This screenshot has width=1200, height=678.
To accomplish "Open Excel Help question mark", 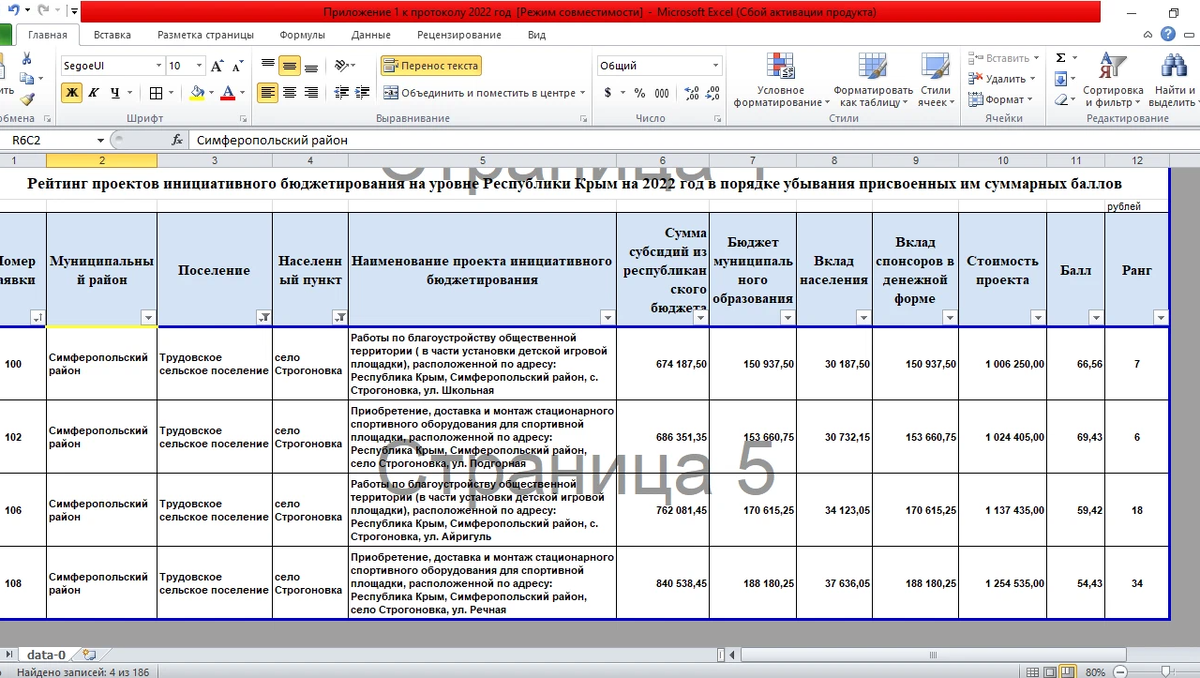I will tap(1166, 34).
